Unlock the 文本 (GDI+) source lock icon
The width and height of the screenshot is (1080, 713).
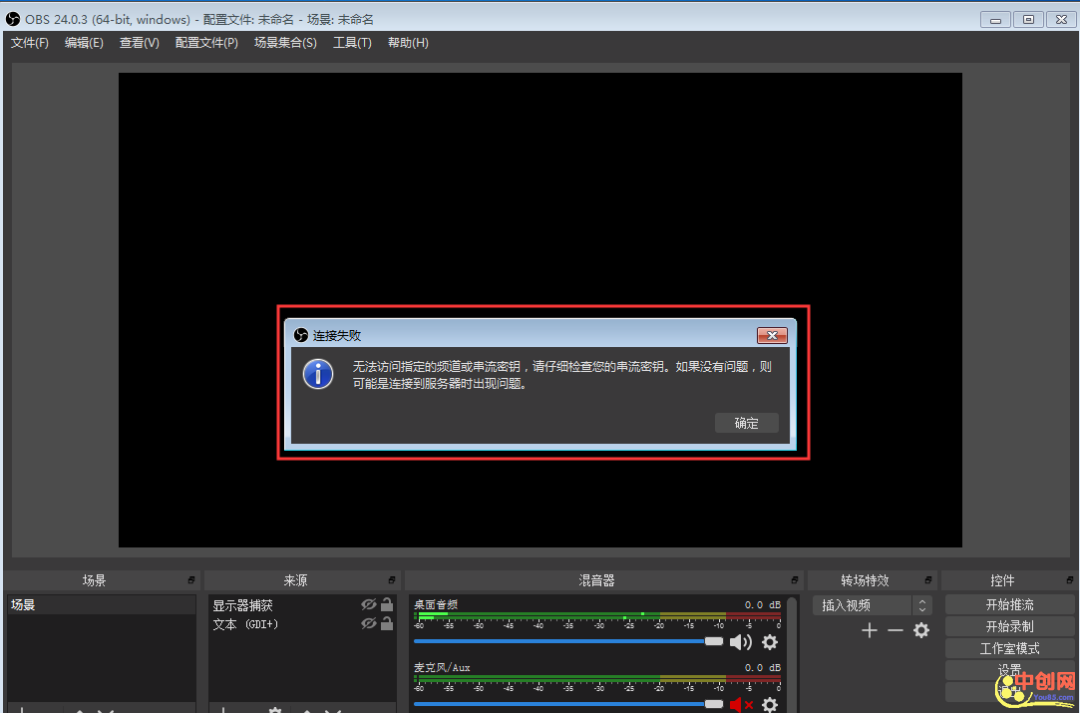pos(386,624)
